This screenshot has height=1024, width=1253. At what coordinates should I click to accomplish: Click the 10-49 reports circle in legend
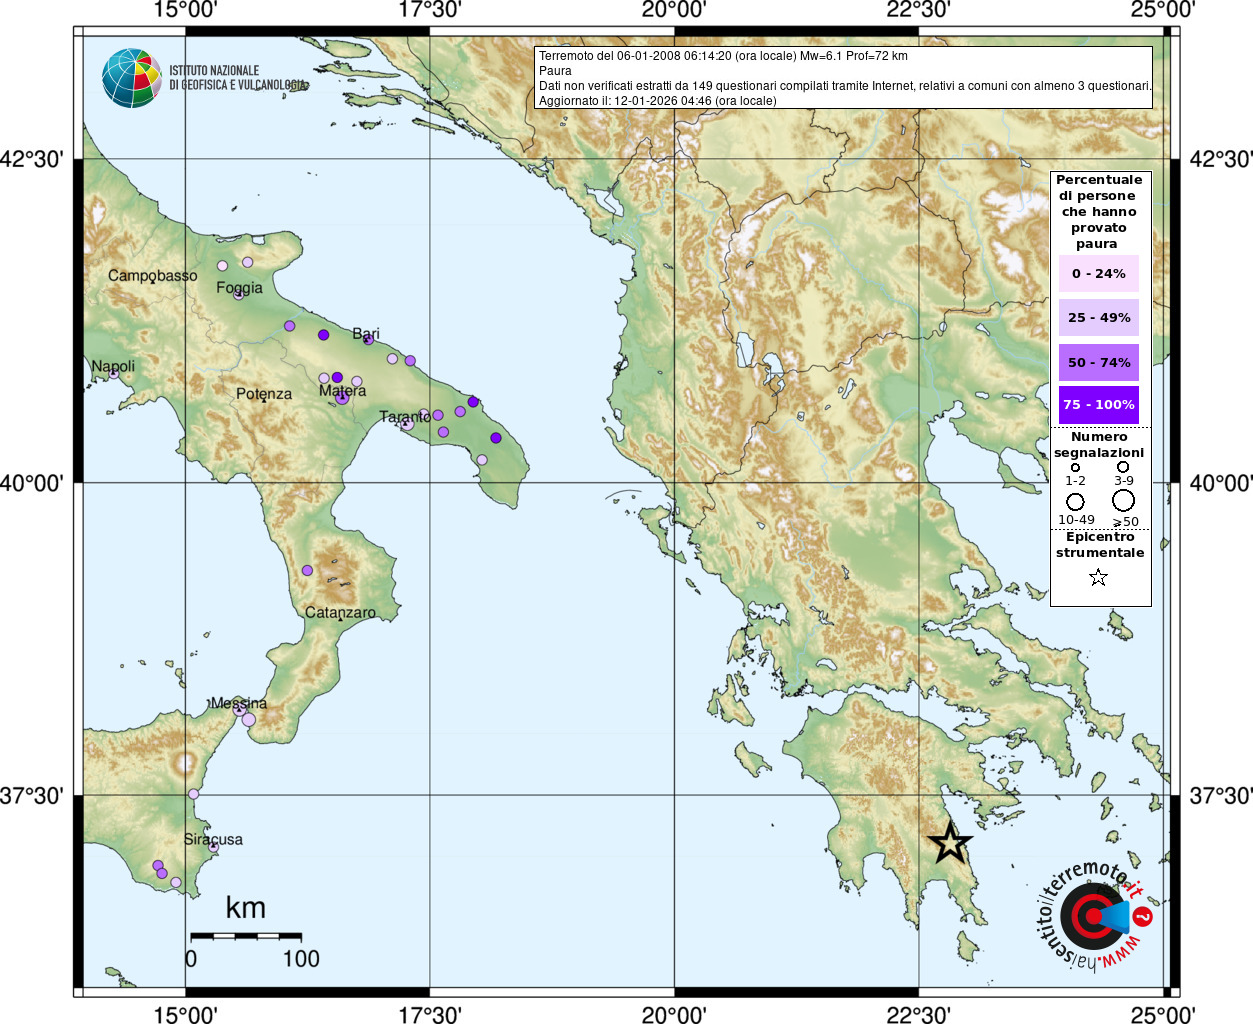tap(1075, 502)
